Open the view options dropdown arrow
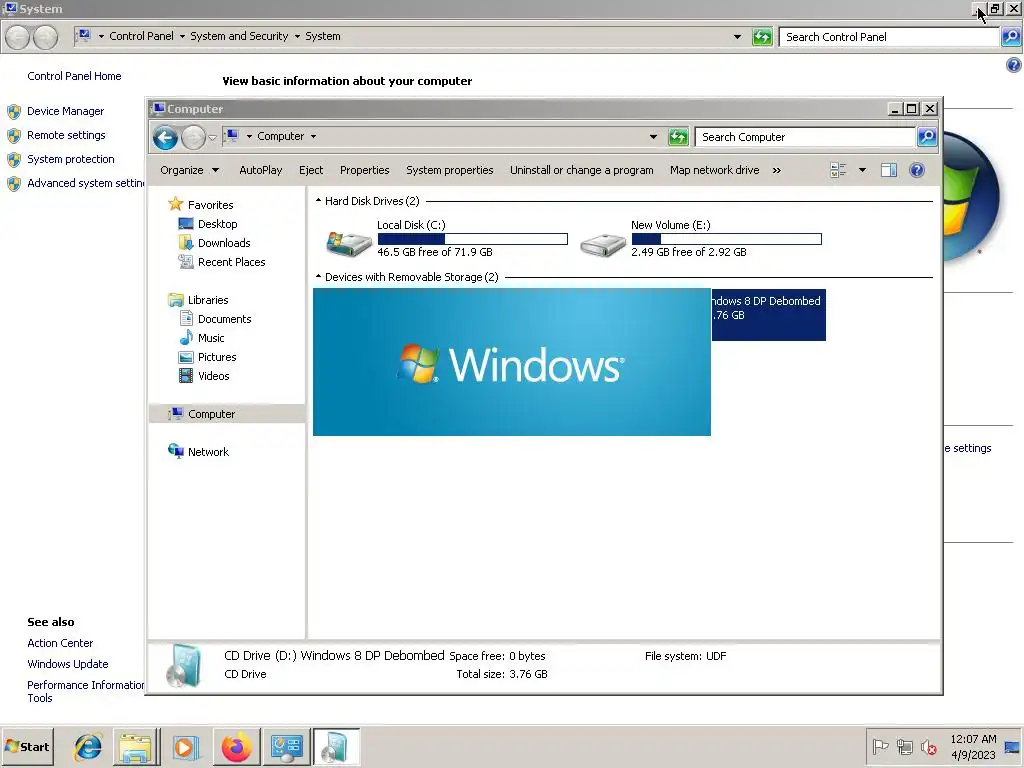The height and width of the screenshot is (768, 1024). click(x=862, y=170)
